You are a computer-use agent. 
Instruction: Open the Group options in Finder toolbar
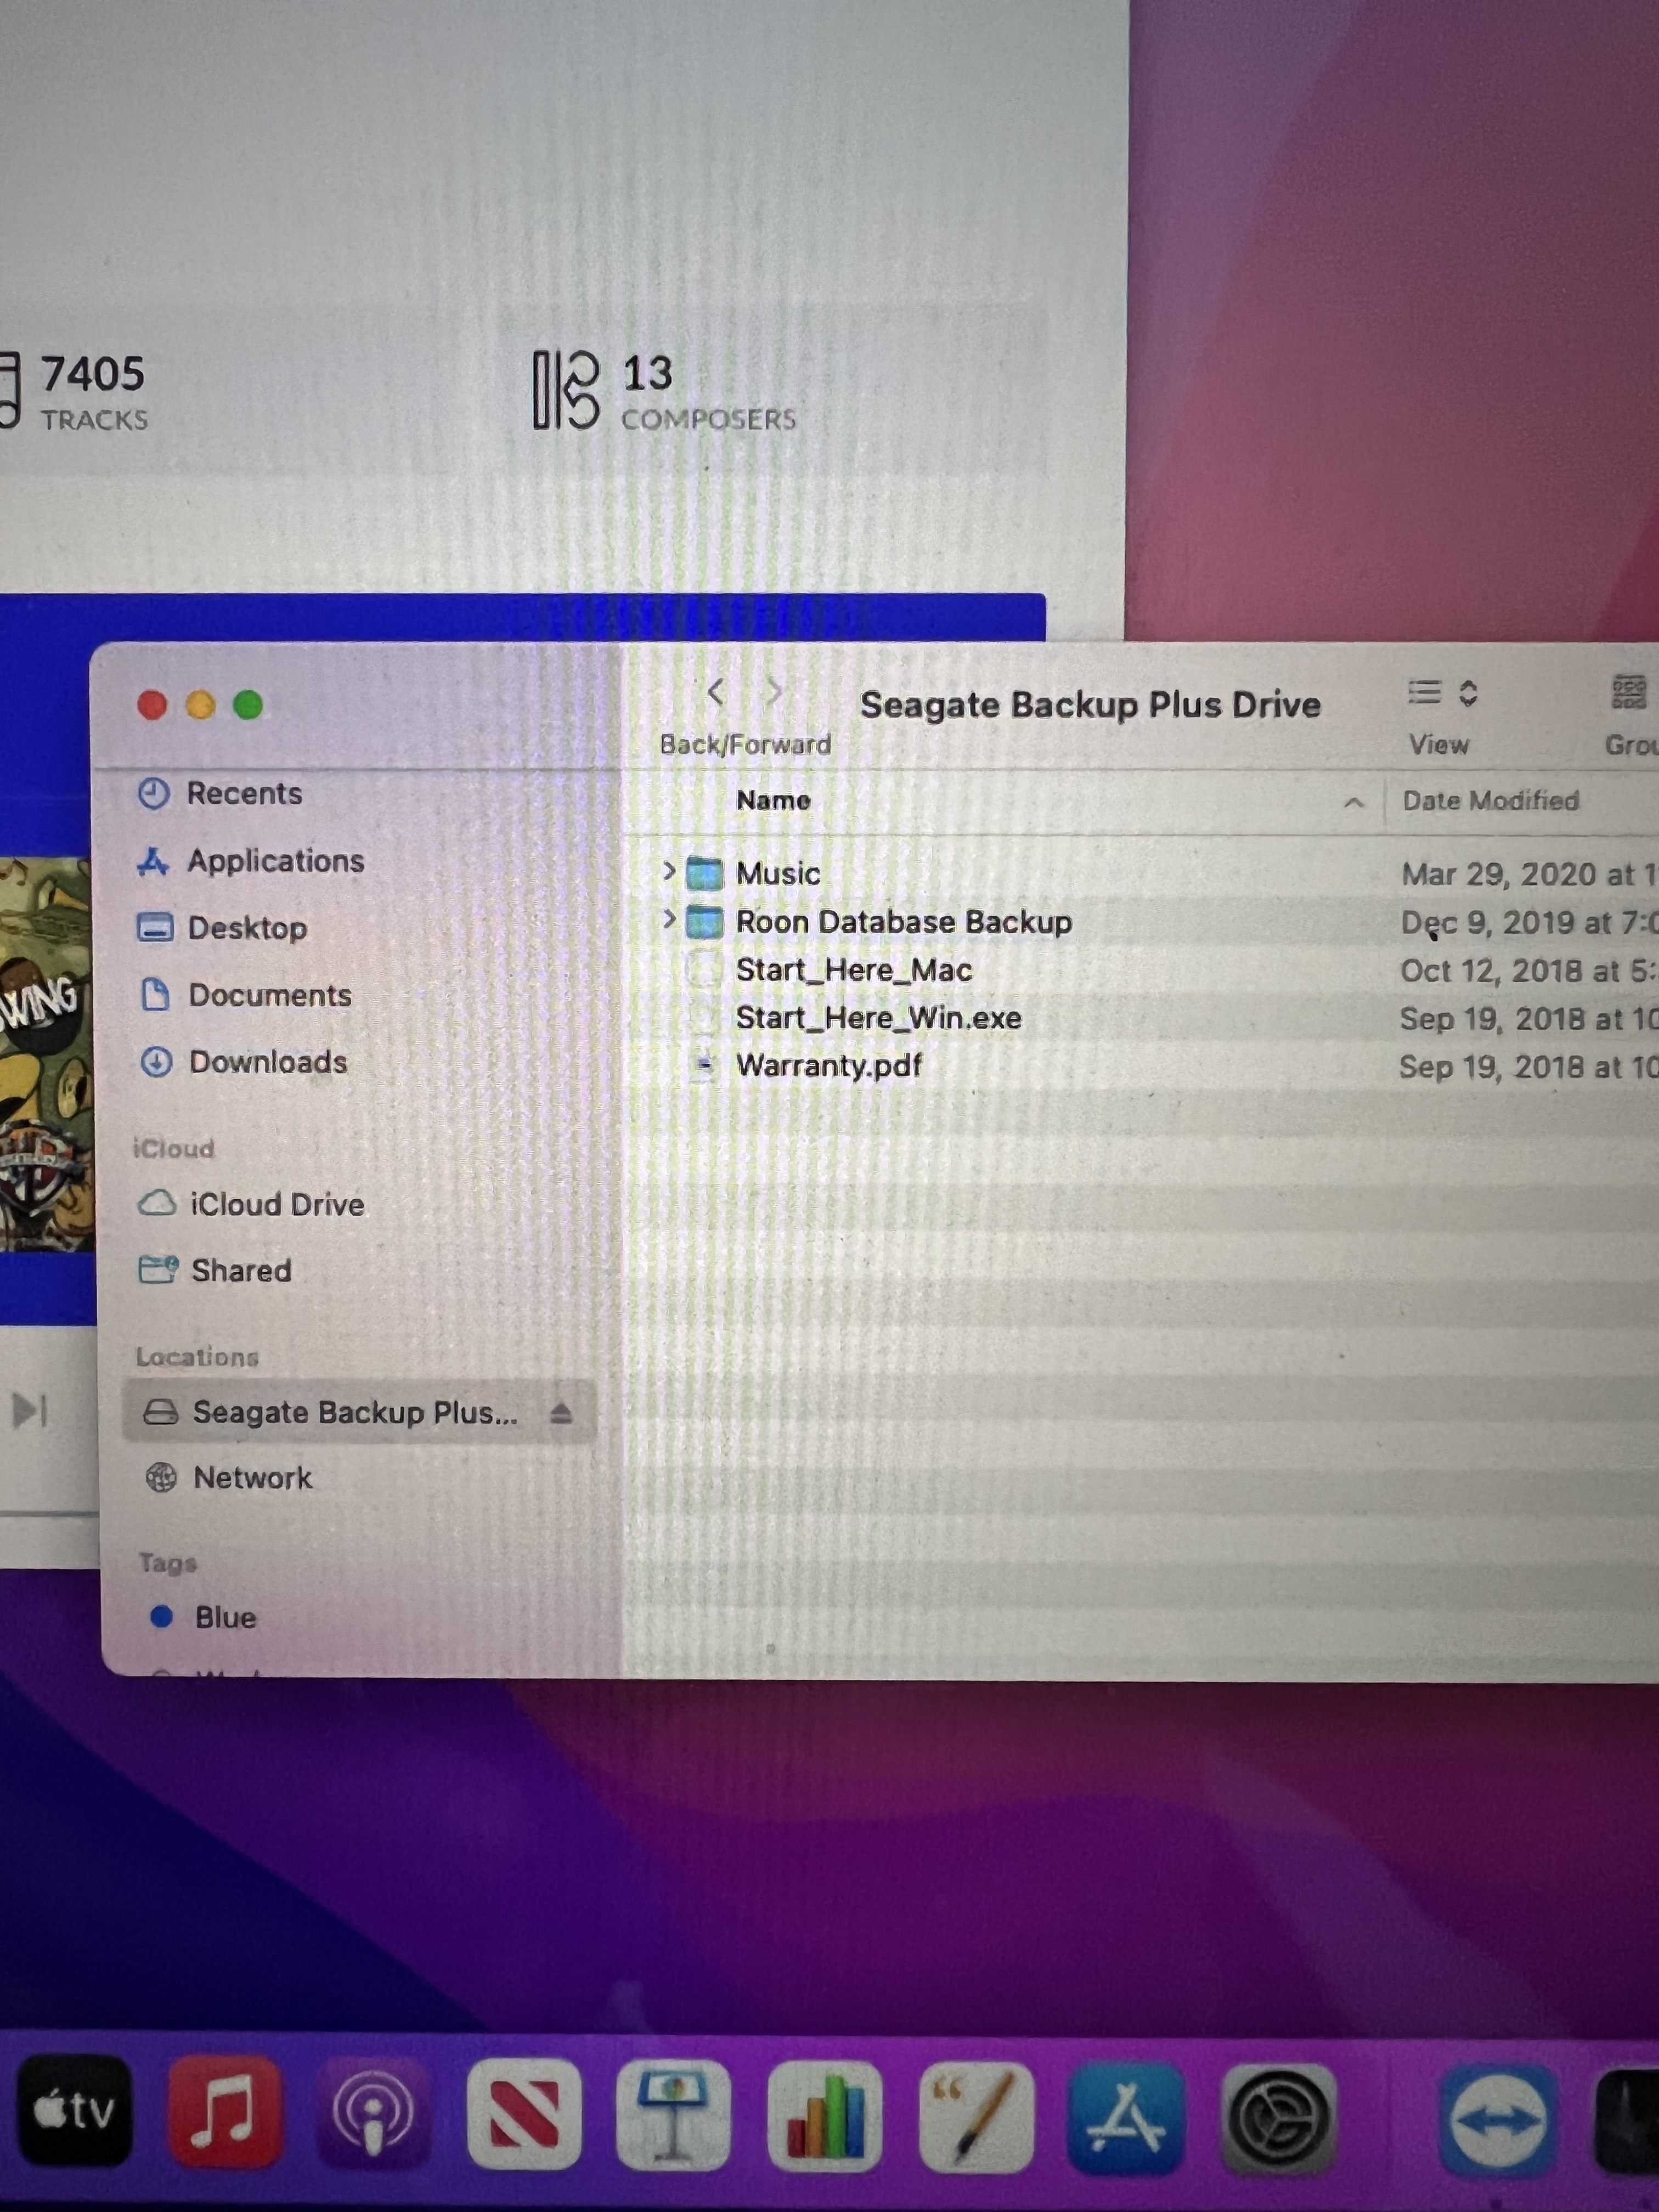(1630, 692)
